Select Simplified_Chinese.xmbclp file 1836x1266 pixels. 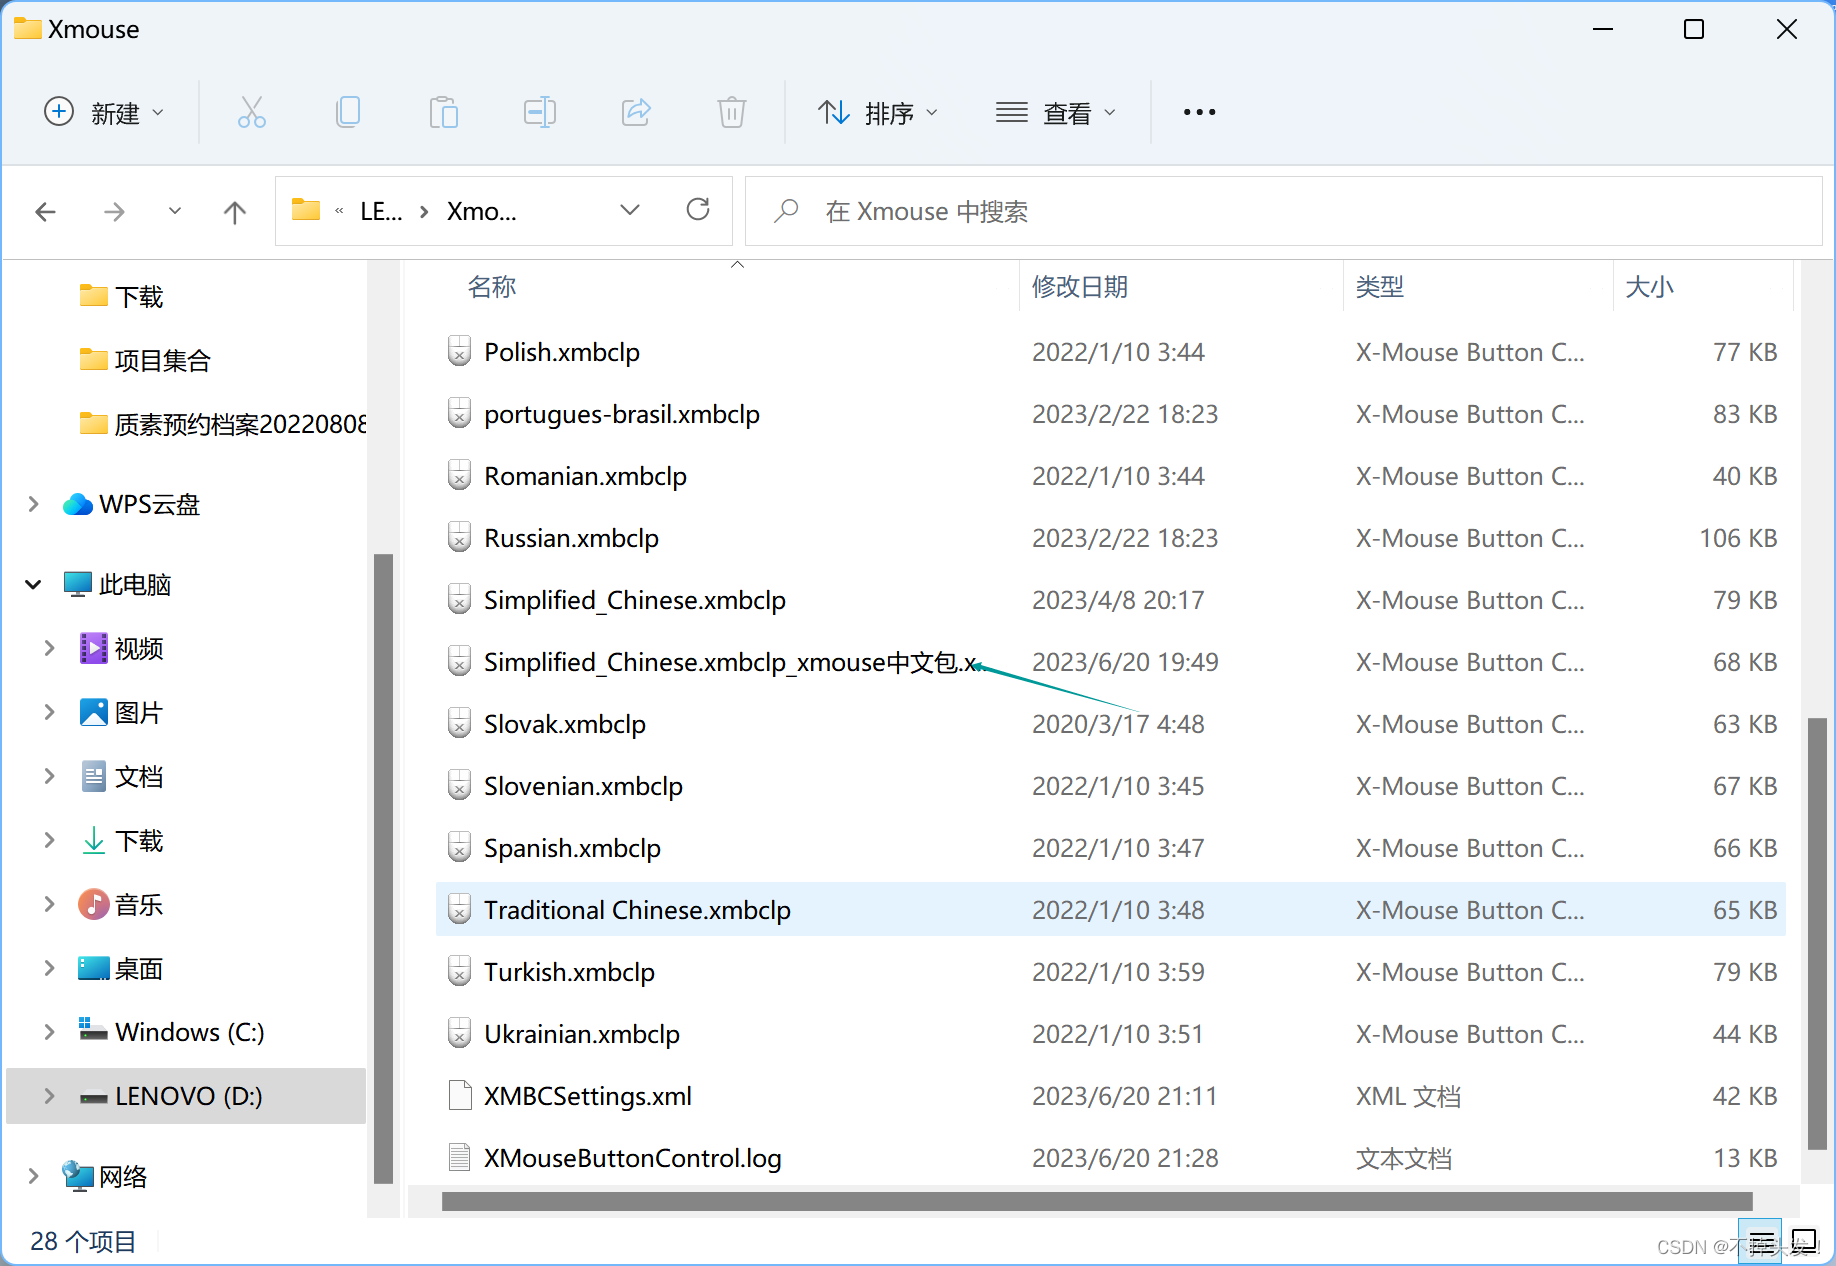pyautogui.click(x=1111, y=600)
